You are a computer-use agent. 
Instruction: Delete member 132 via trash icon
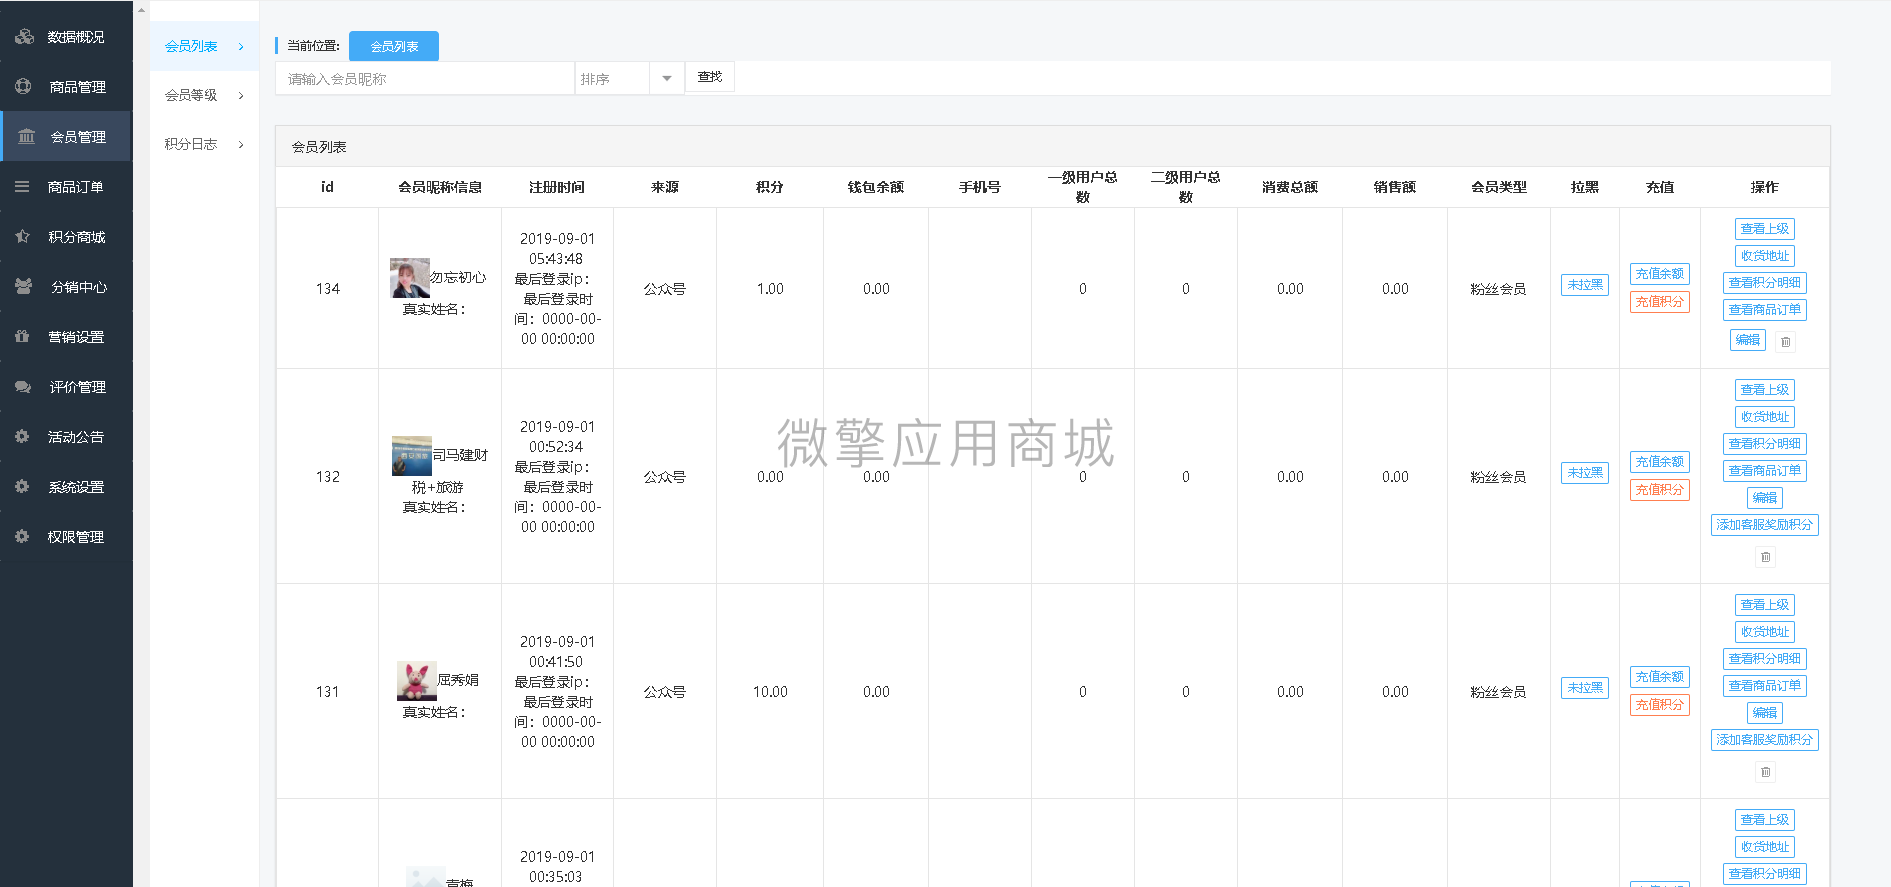(1766, 557)
